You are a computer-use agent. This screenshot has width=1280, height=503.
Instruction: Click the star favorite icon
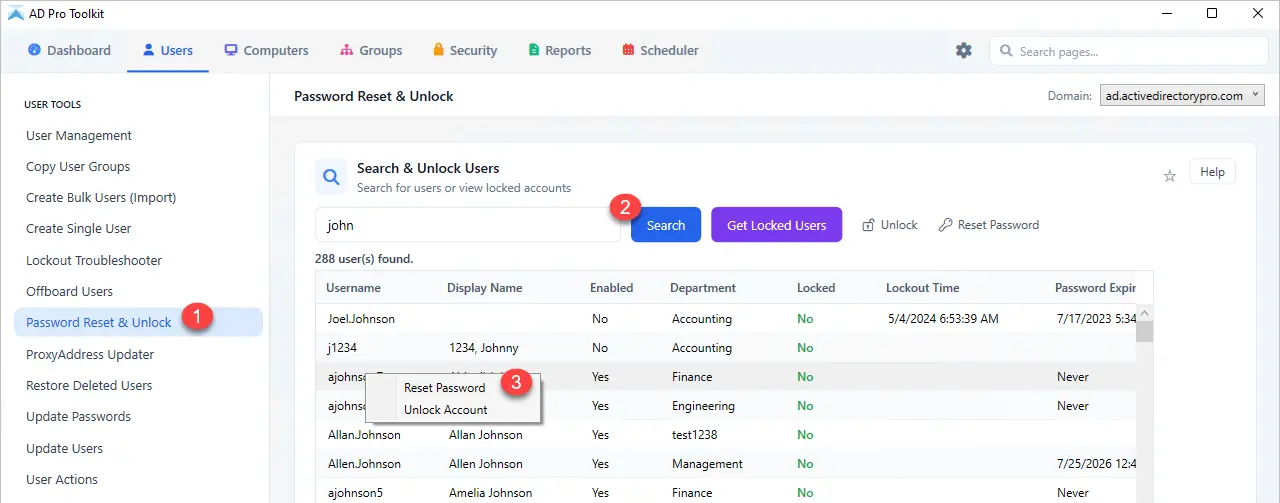coord(1169,176)
